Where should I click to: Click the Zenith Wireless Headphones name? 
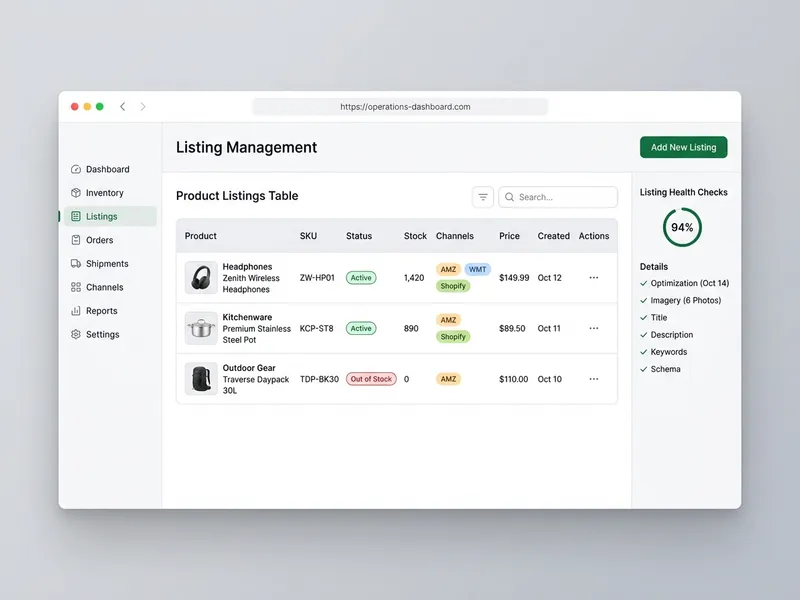(251, 284)
